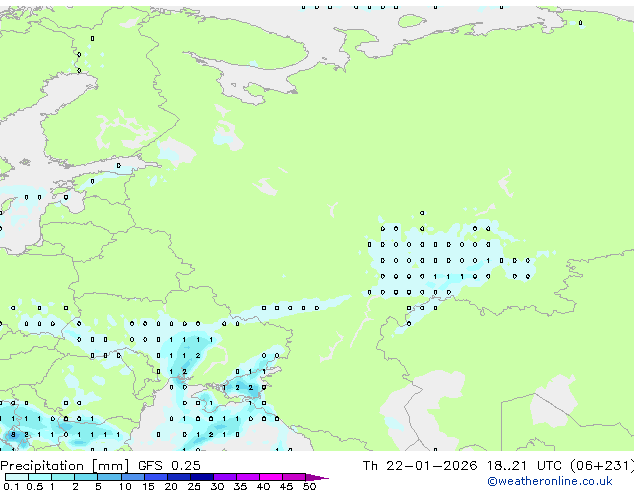Click the 0.5–1 mm legend color box
Viewport: 634px width, 490px height.
[40, 477]
